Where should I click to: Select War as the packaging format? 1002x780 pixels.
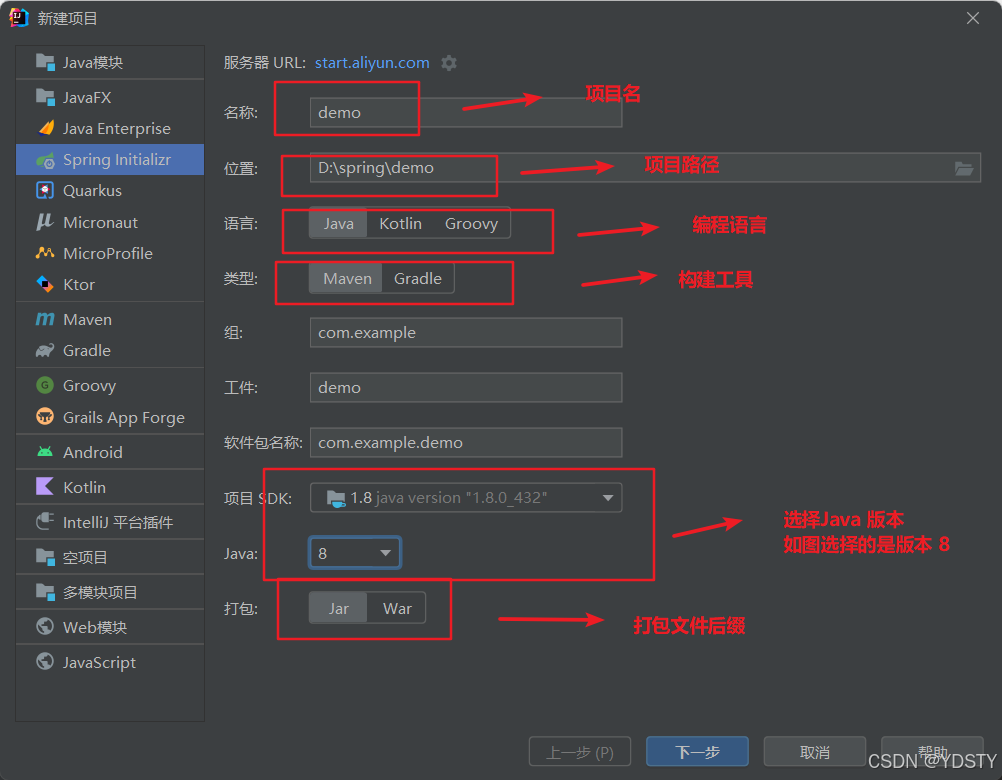pos(397,608)
